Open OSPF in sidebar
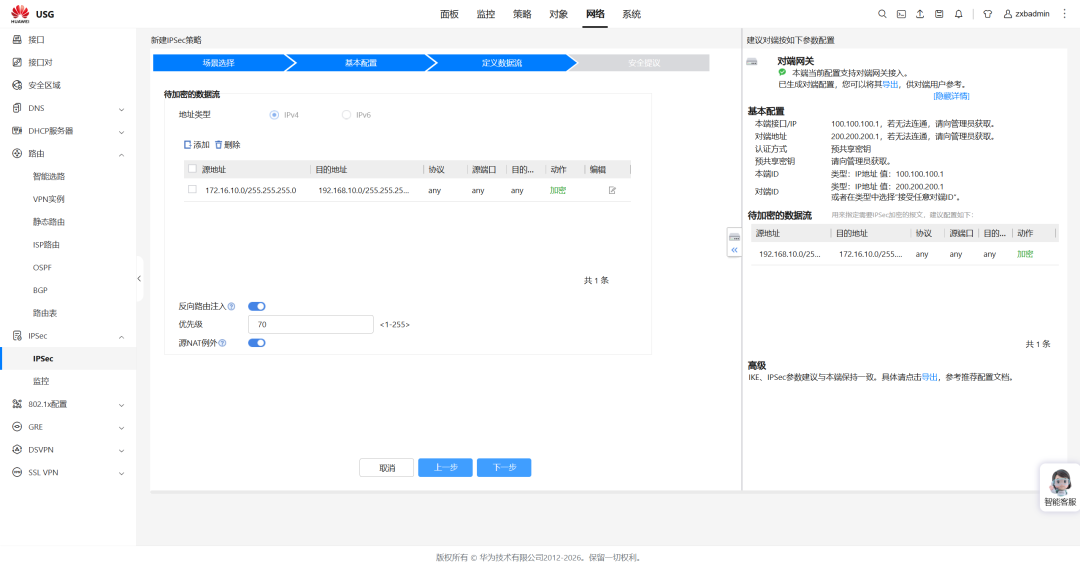The image size is (1080, 568). pos(42,268)
